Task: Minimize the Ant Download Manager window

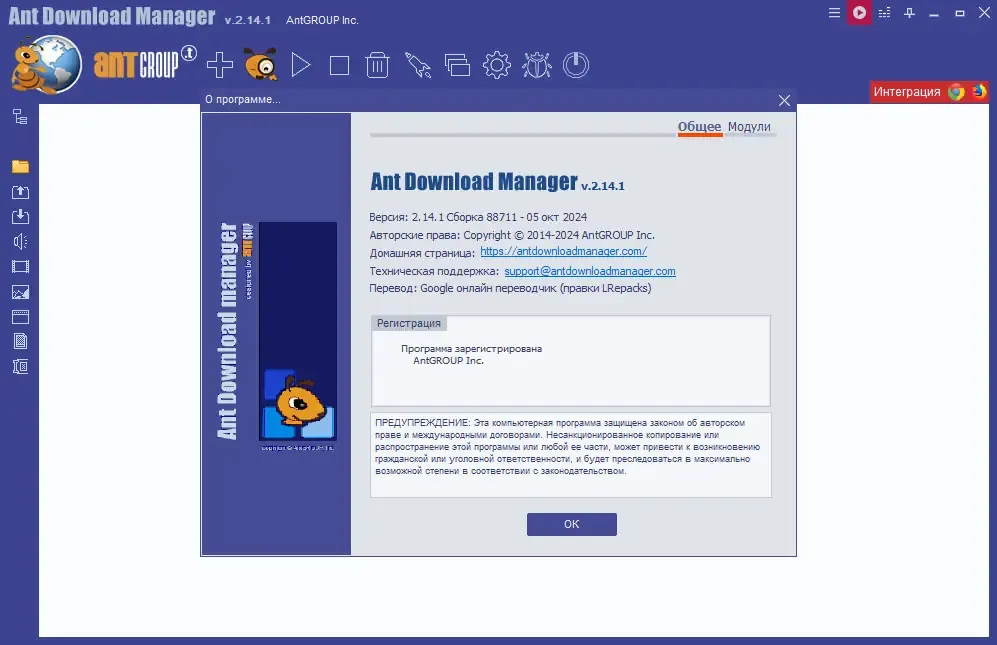Action: point(934,13)
